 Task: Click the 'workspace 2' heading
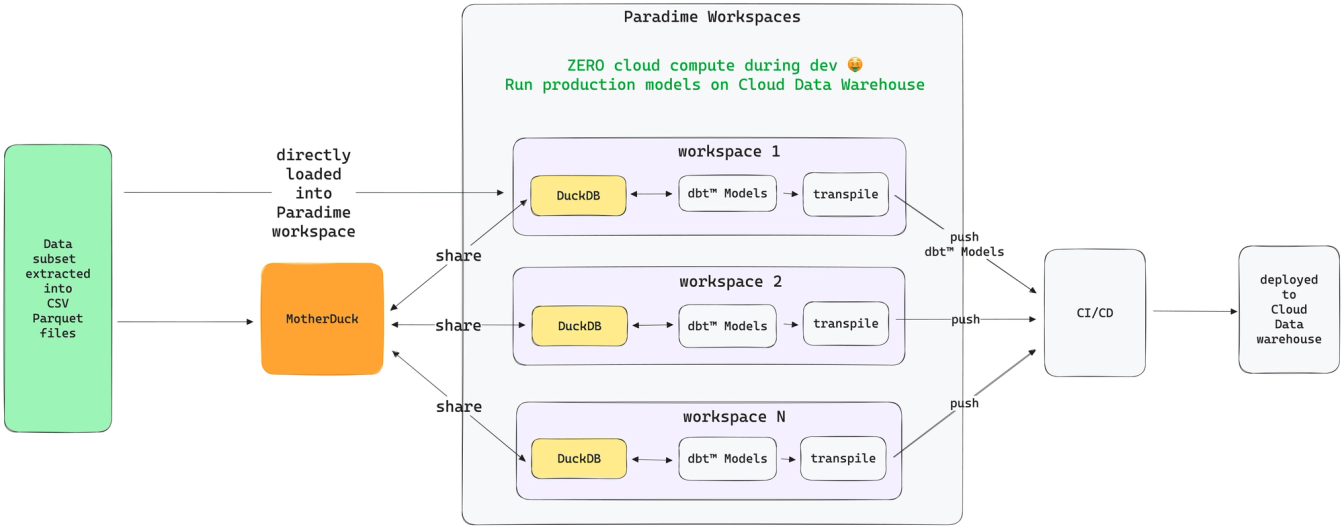tap(730, 282)
